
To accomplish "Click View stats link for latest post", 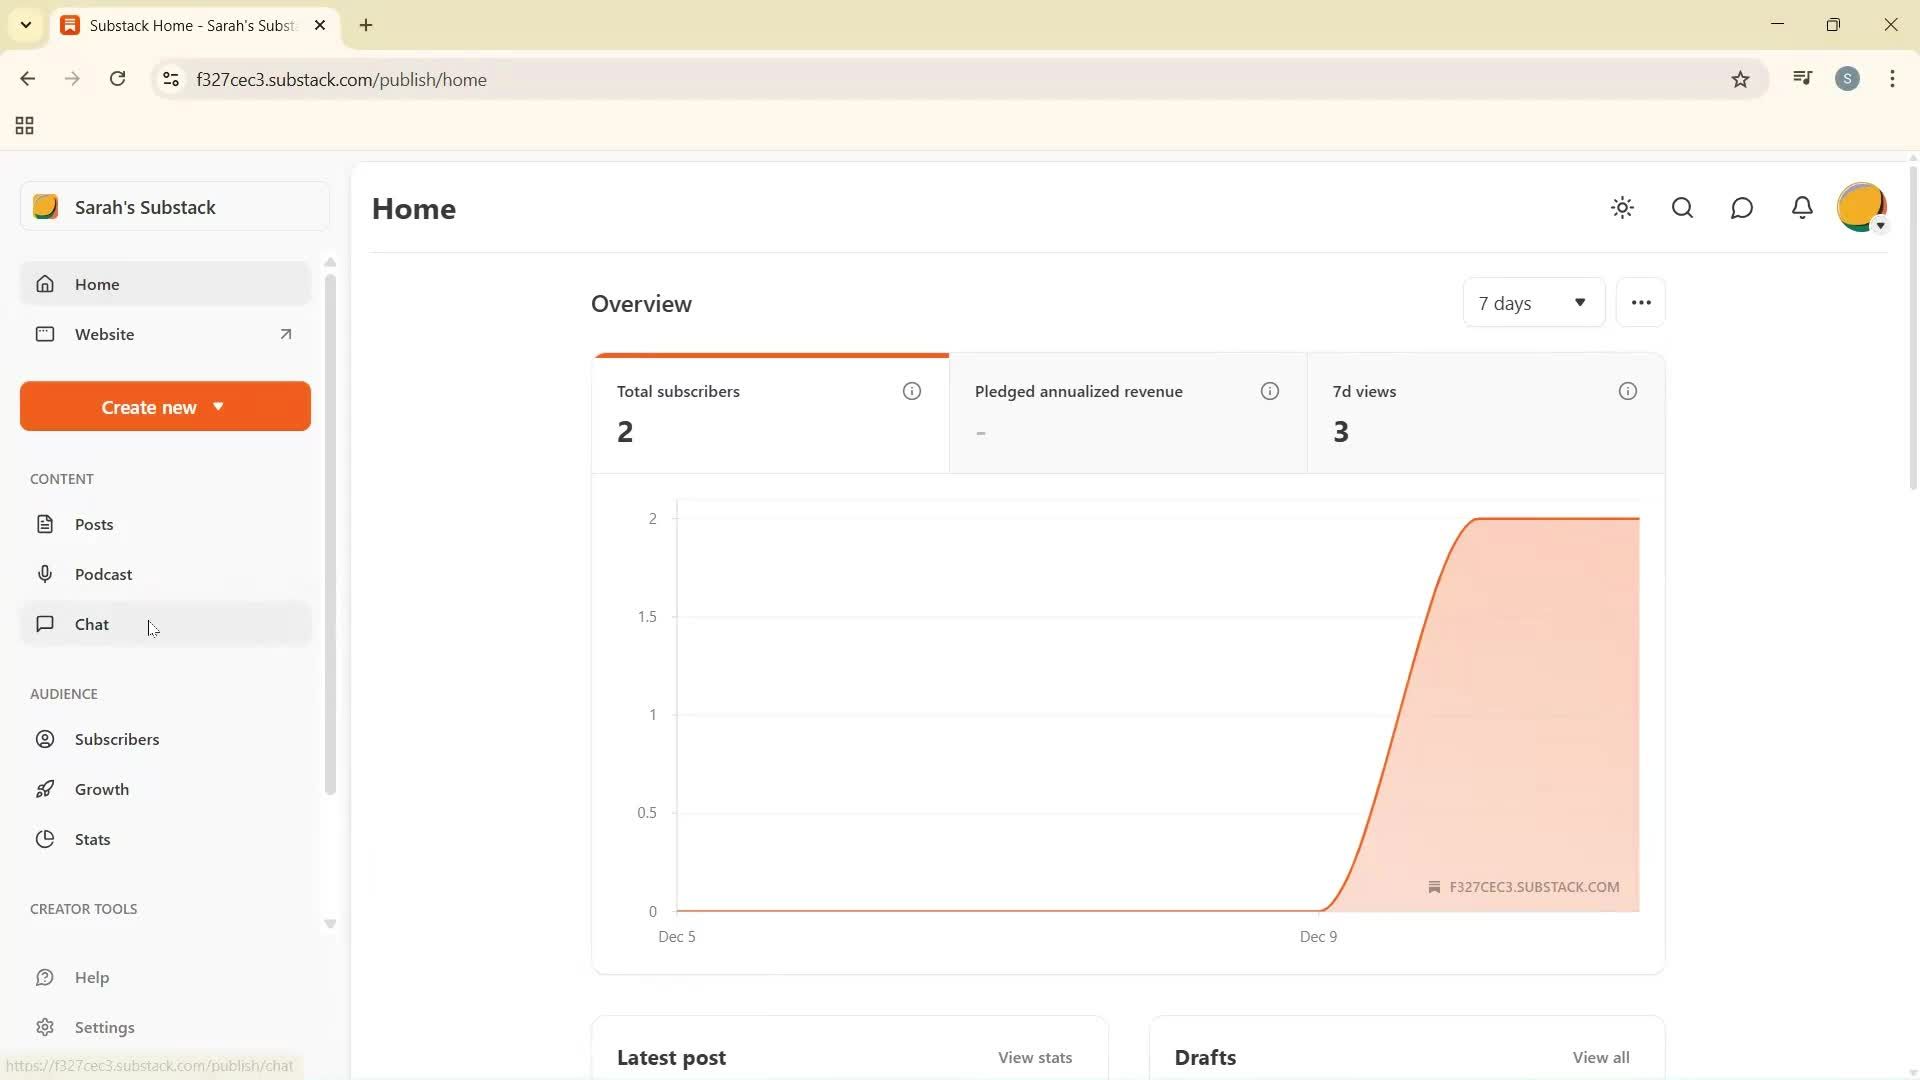I will (x=1034, y=1057).
